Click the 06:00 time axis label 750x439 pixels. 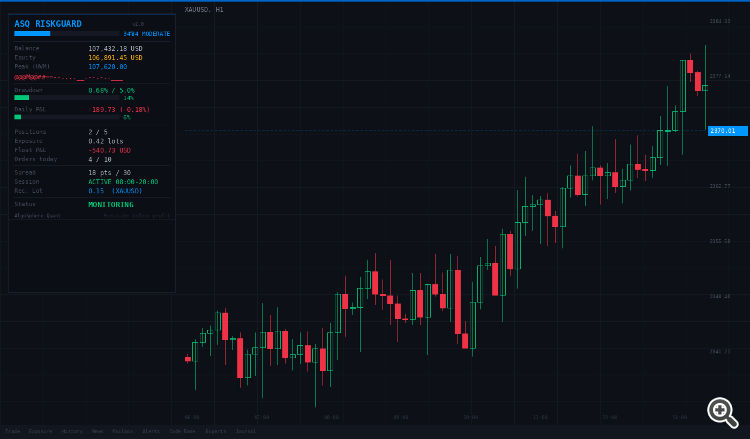tap(192, 417)
